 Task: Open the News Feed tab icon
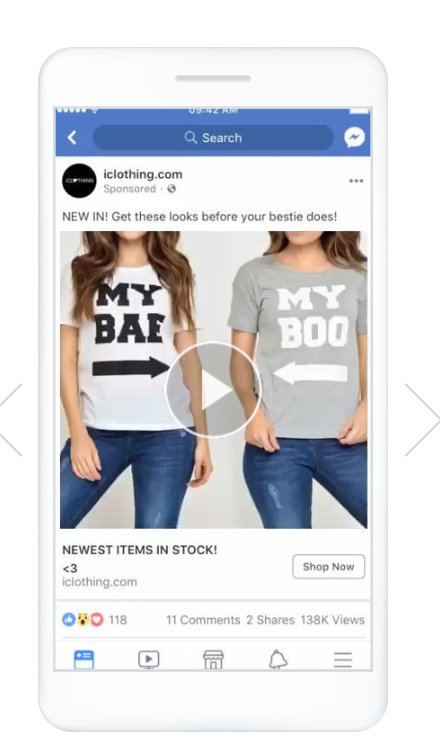[84, 659]
